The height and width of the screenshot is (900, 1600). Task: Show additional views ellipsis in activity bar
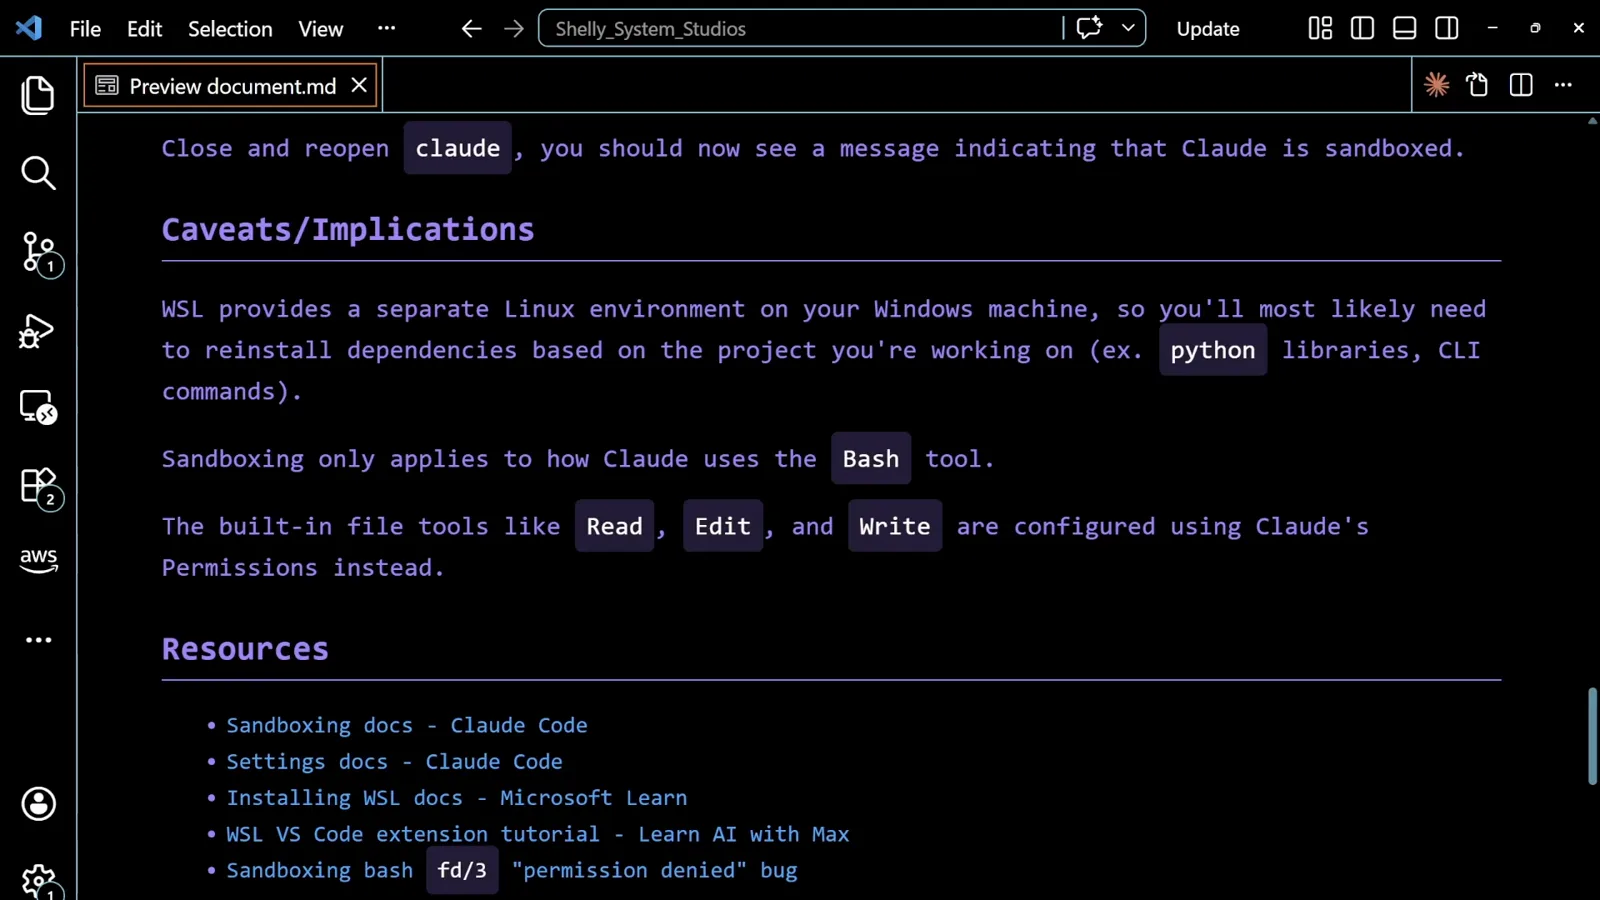coord(38,640)
